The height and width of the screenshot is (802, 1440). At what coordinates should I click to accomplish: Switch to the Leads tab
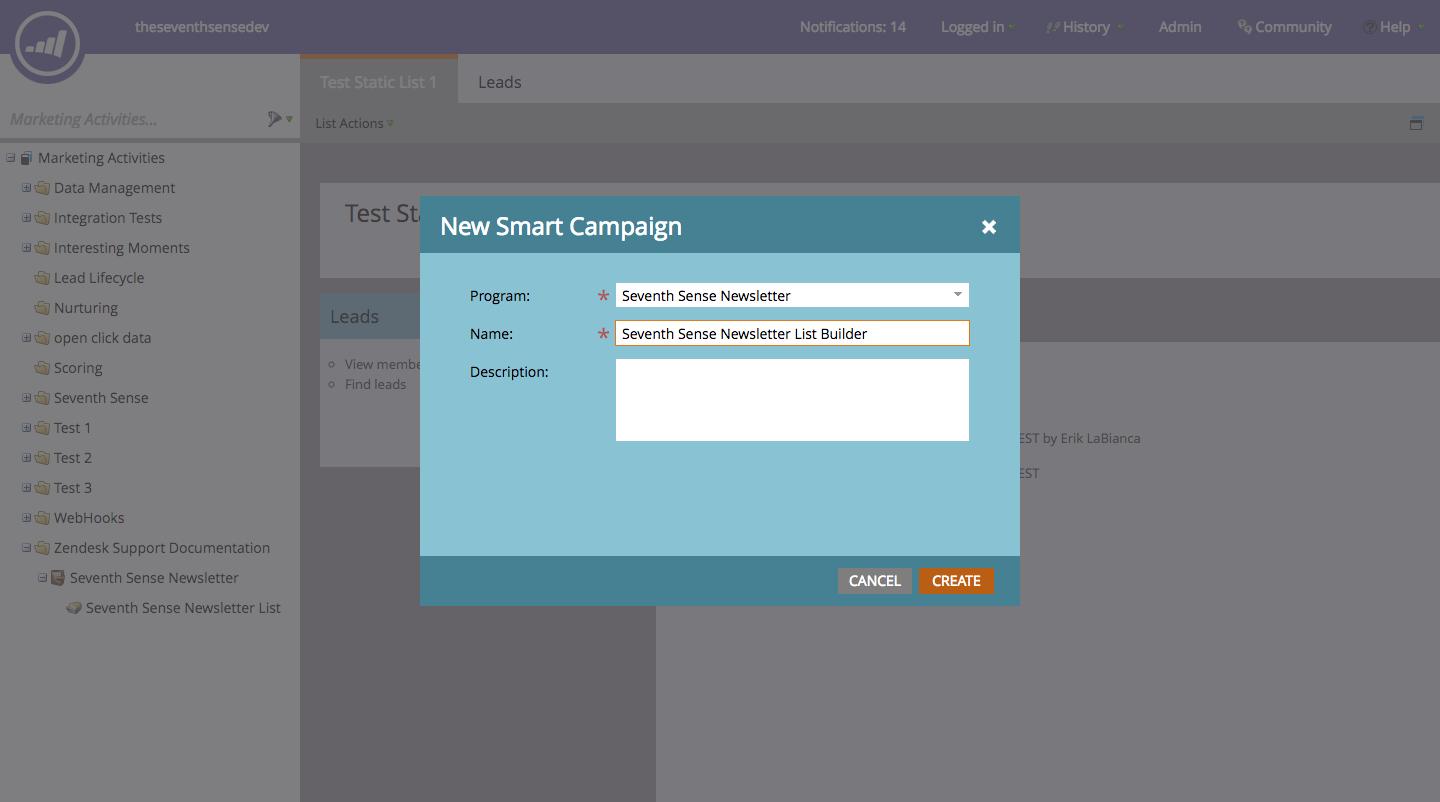click(499, 82)
